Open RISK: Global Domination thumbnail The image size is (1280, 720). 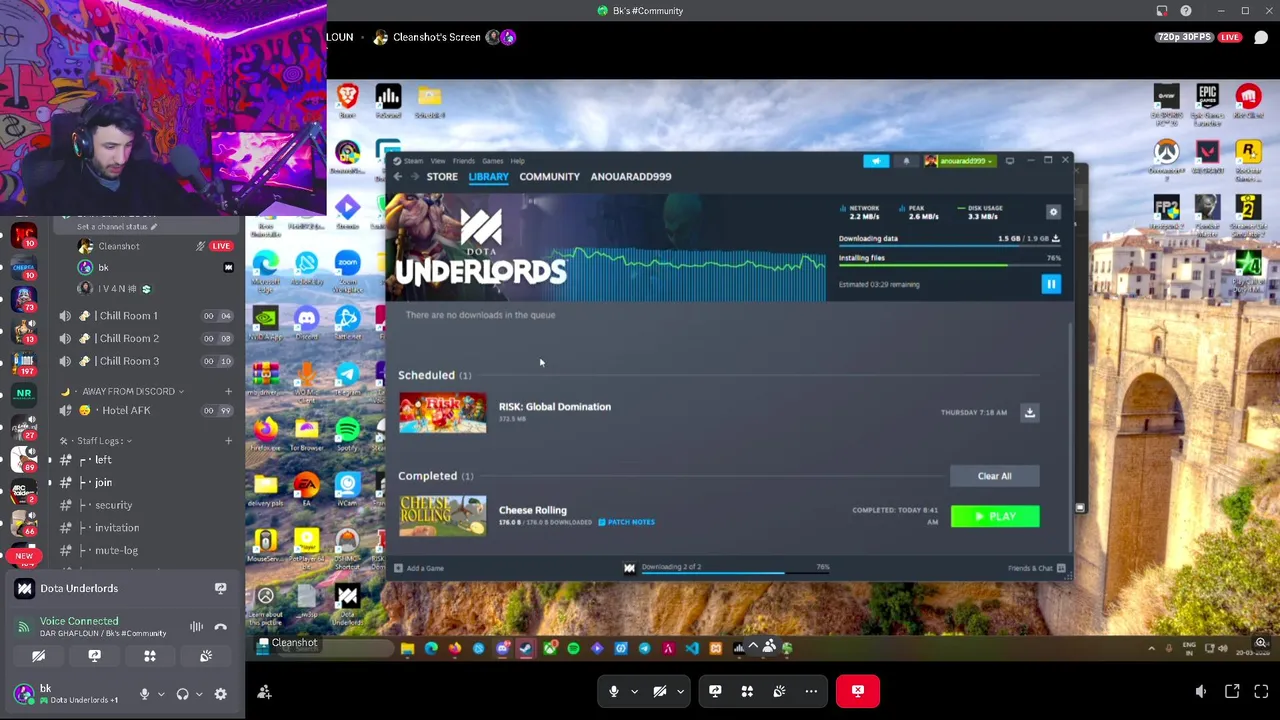point(442,413)
